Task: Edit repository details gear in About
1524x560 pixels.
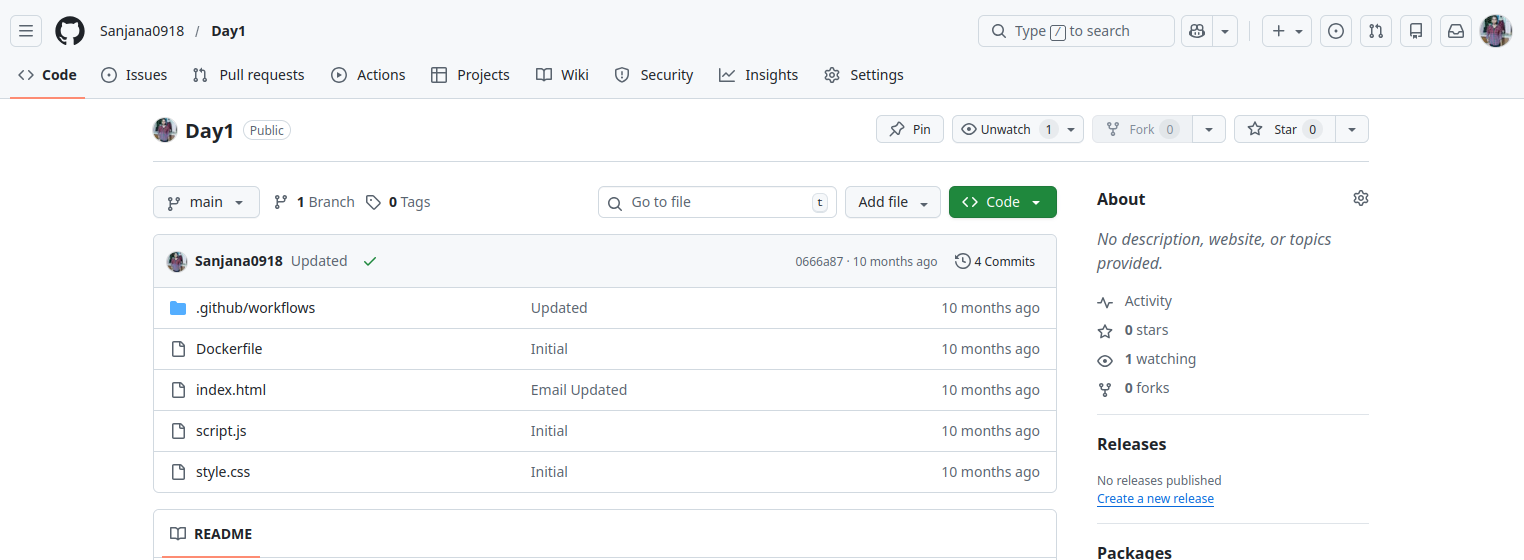Action: click(x=1360, y=198)
